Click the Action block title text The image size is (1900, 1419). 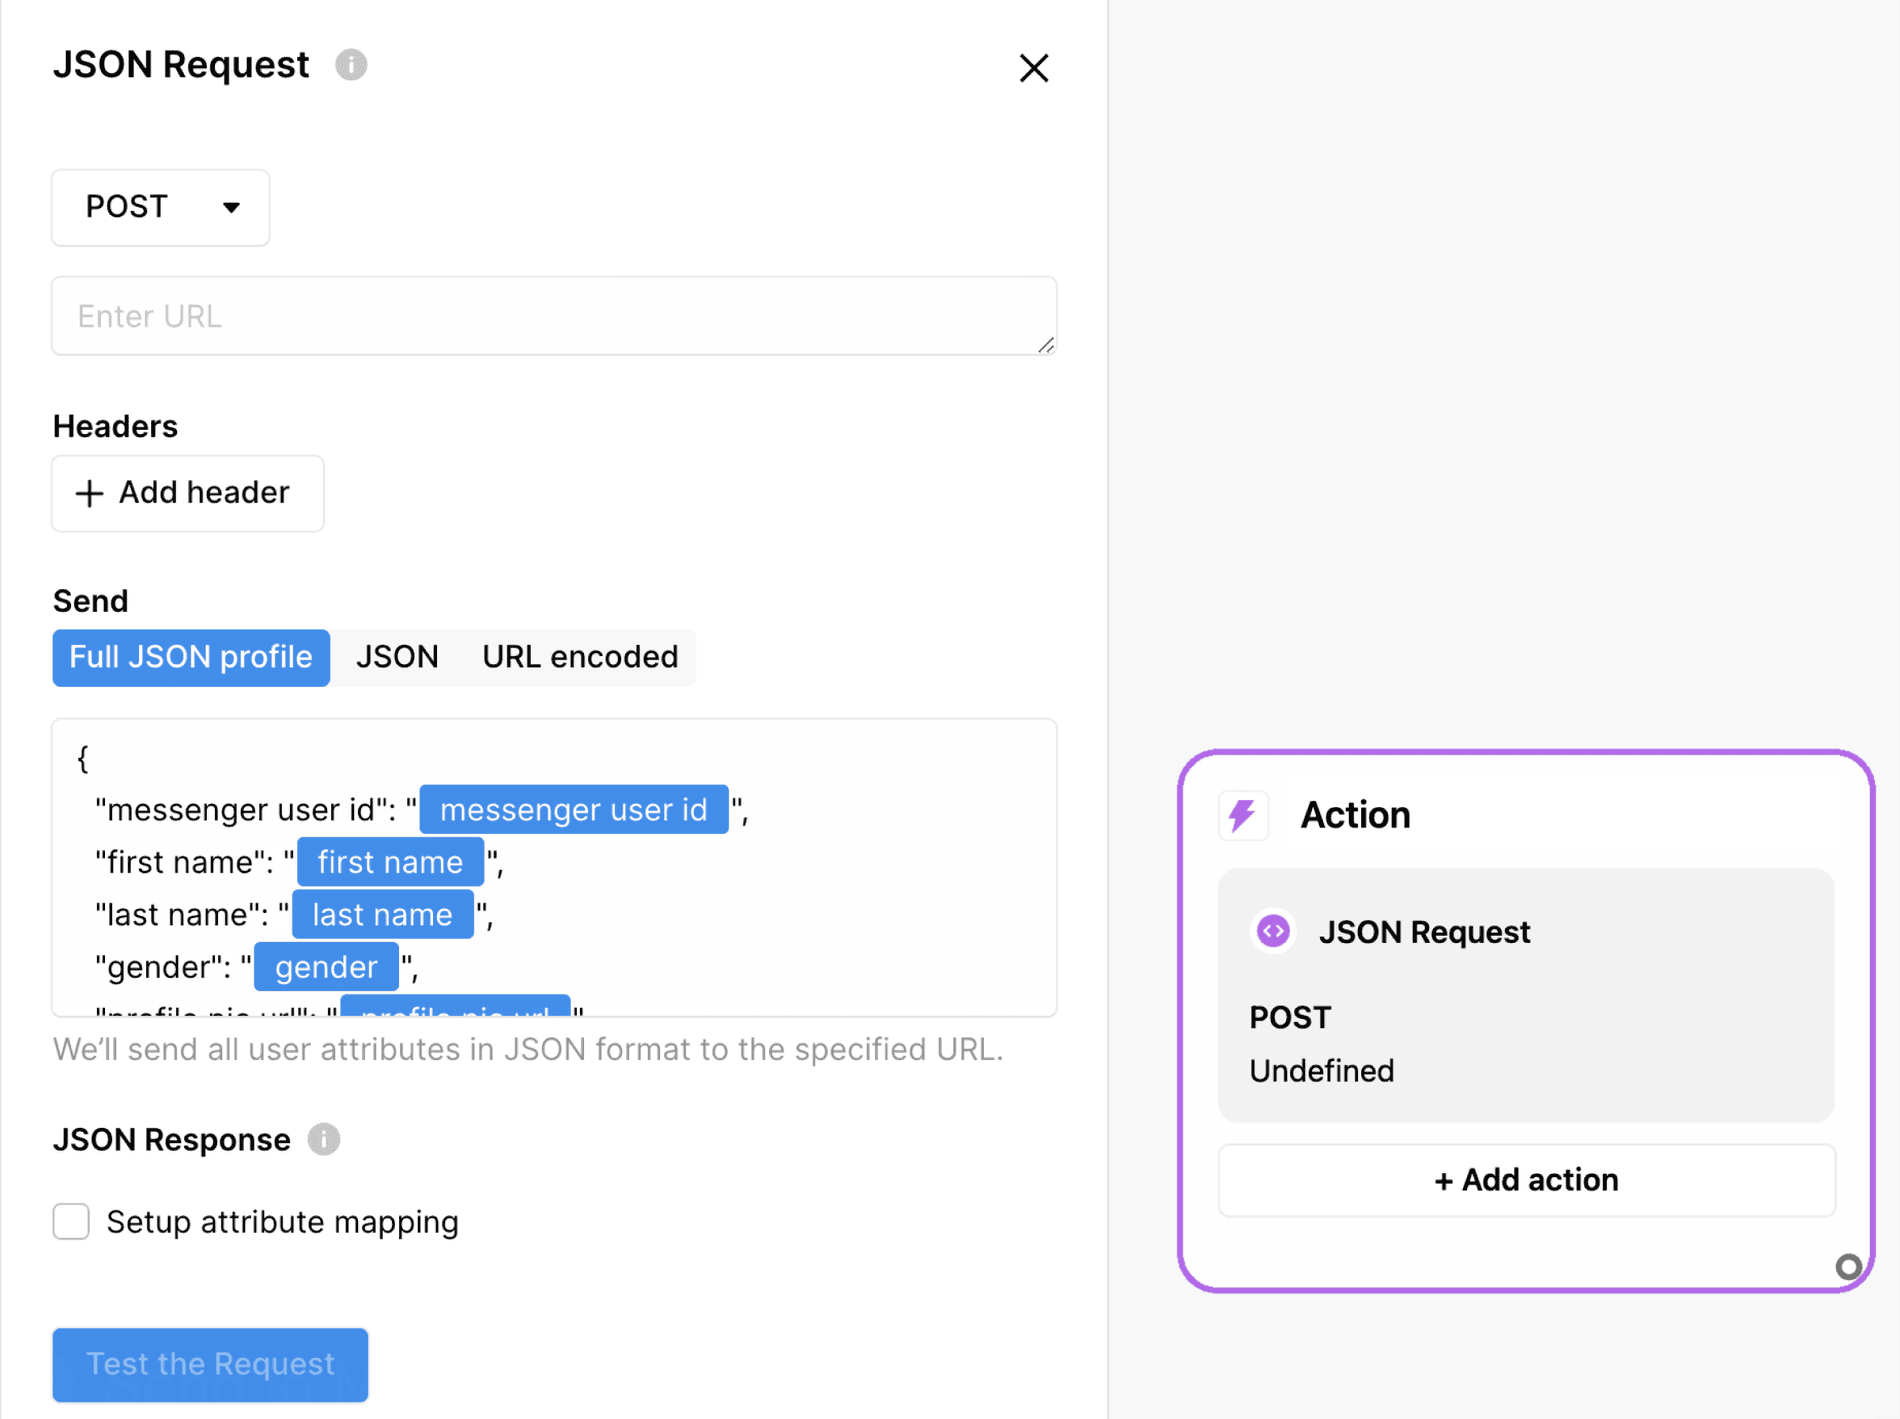coord(1355,815)
